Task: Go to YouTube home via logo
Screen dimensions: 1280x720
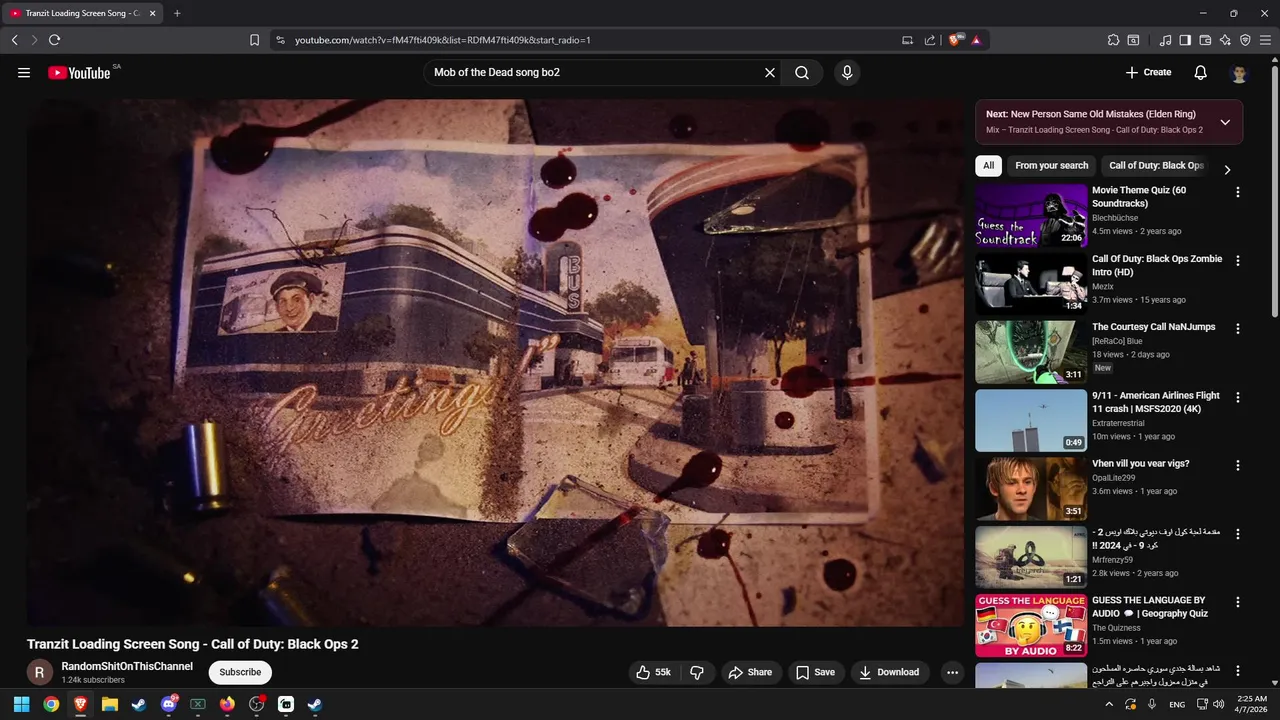Action: click(x=79, y=73)
